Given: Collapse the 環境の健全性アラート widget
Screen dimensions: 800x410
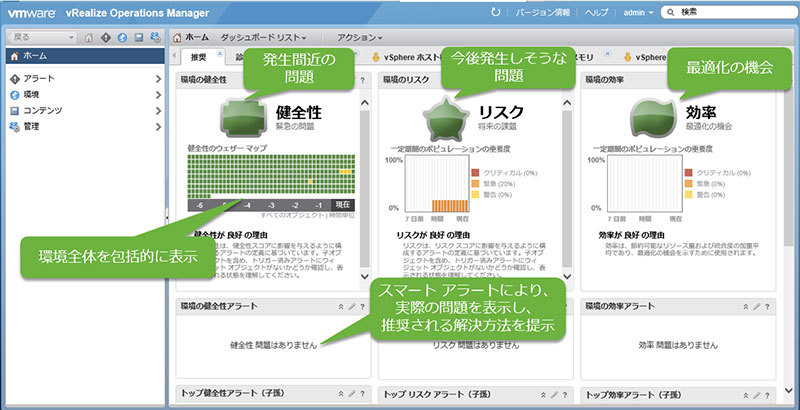Looking at the screenshot, I should 341,307.
